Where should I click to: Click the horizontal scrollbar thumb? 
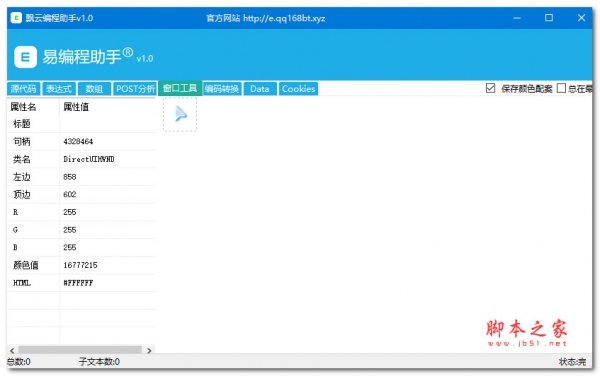pyautogui.click(x=80, y=350)
